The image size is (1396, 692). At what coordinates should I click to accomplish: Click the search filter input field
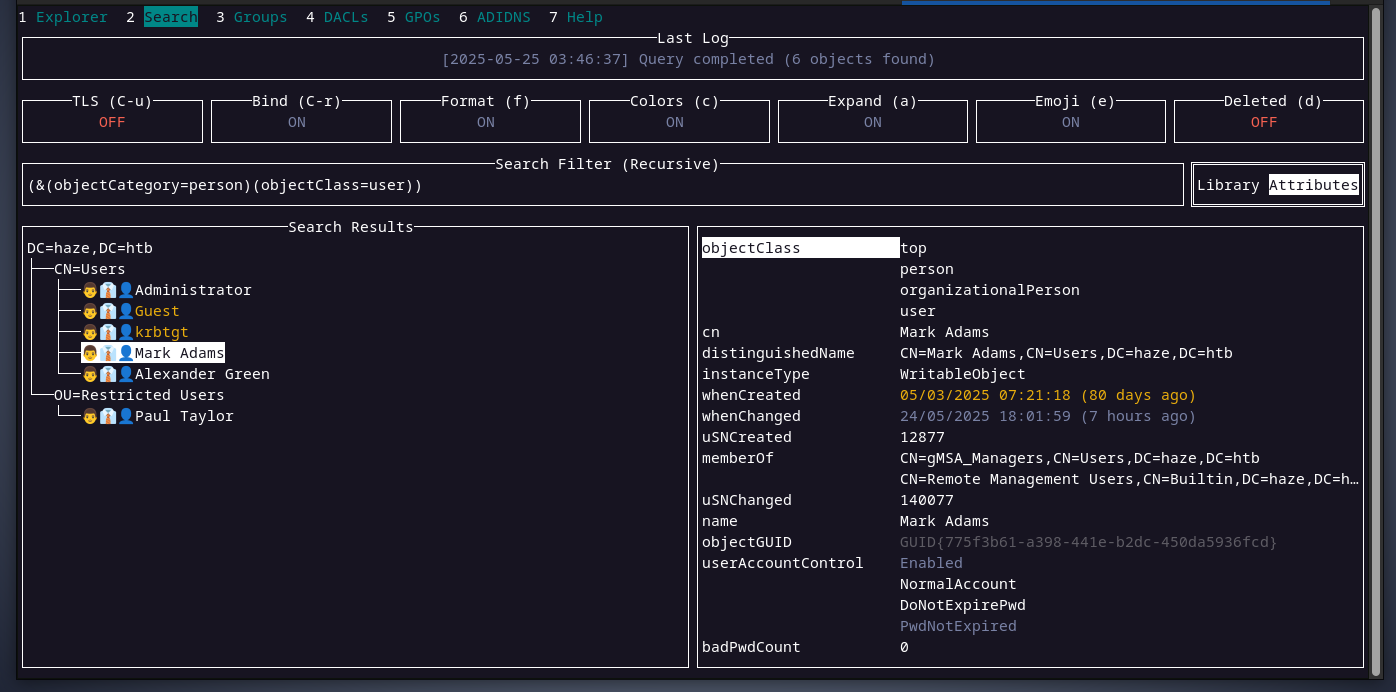600,185
